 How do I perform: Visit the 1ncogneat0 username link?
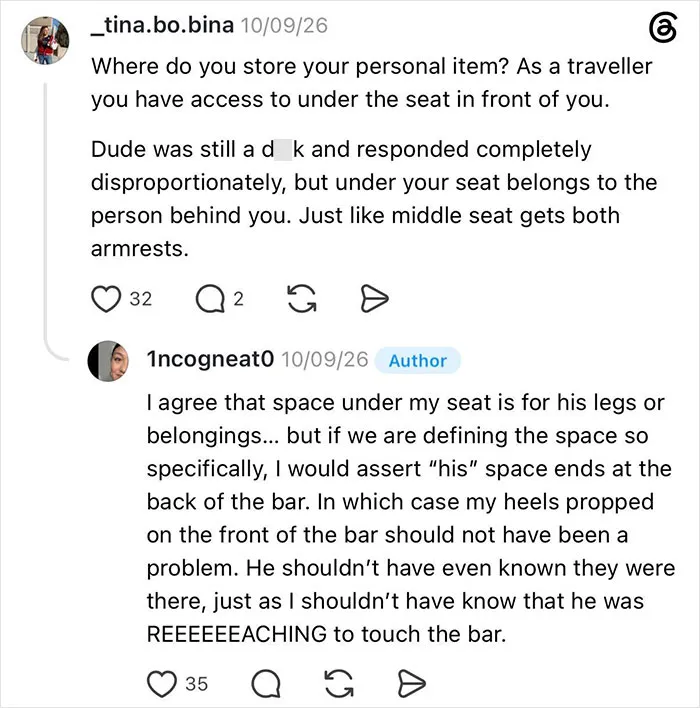(x=210, y=359)
